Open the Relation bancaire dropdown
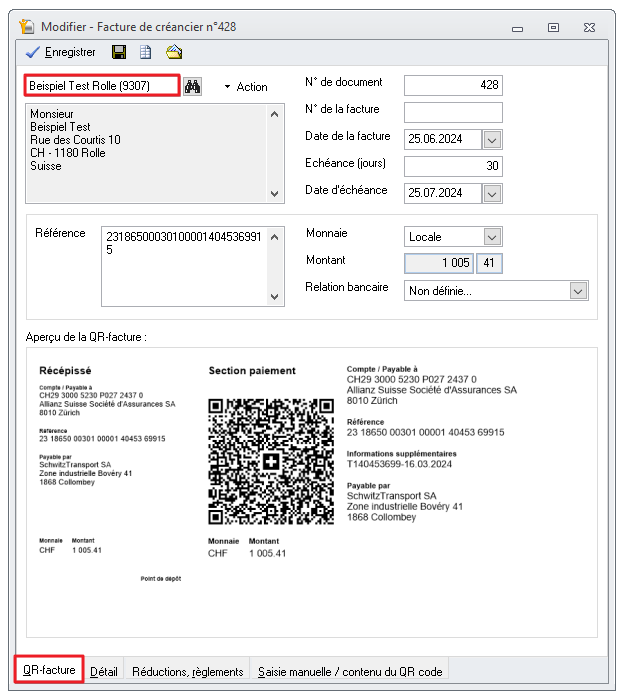This screenshot has height=698, width=624. (578, 291)
